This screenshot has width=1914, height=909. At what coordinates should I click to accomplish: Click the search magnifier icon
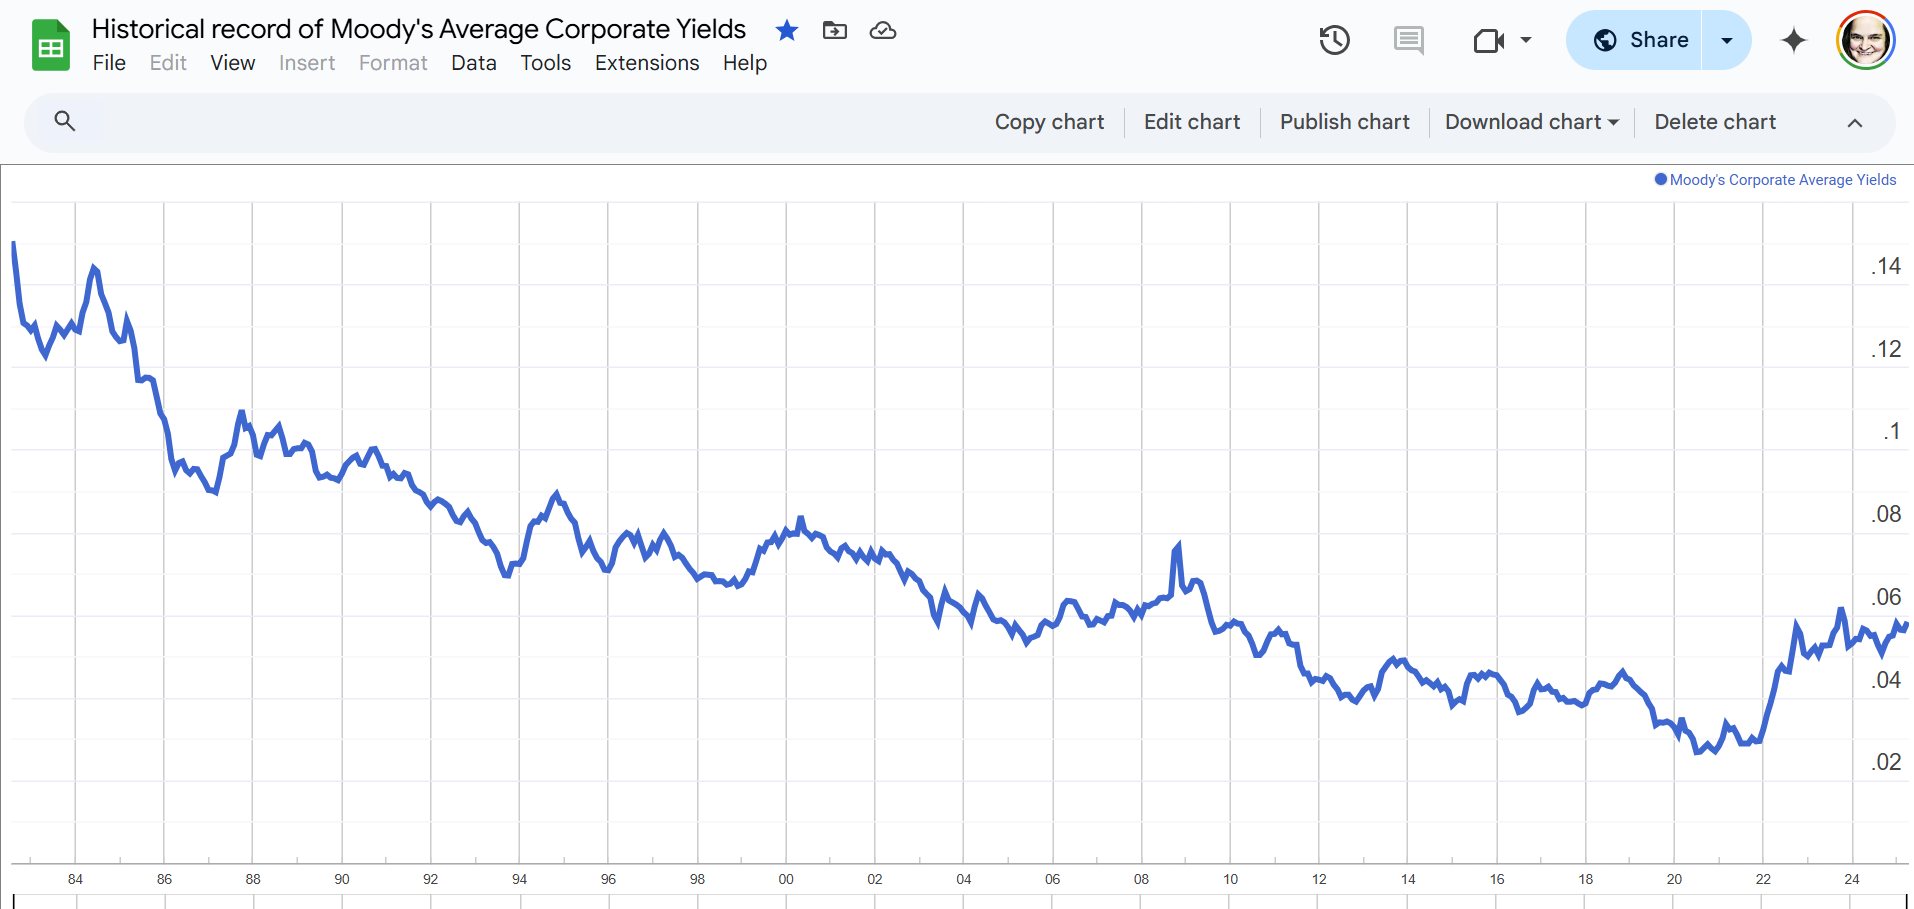65,122
